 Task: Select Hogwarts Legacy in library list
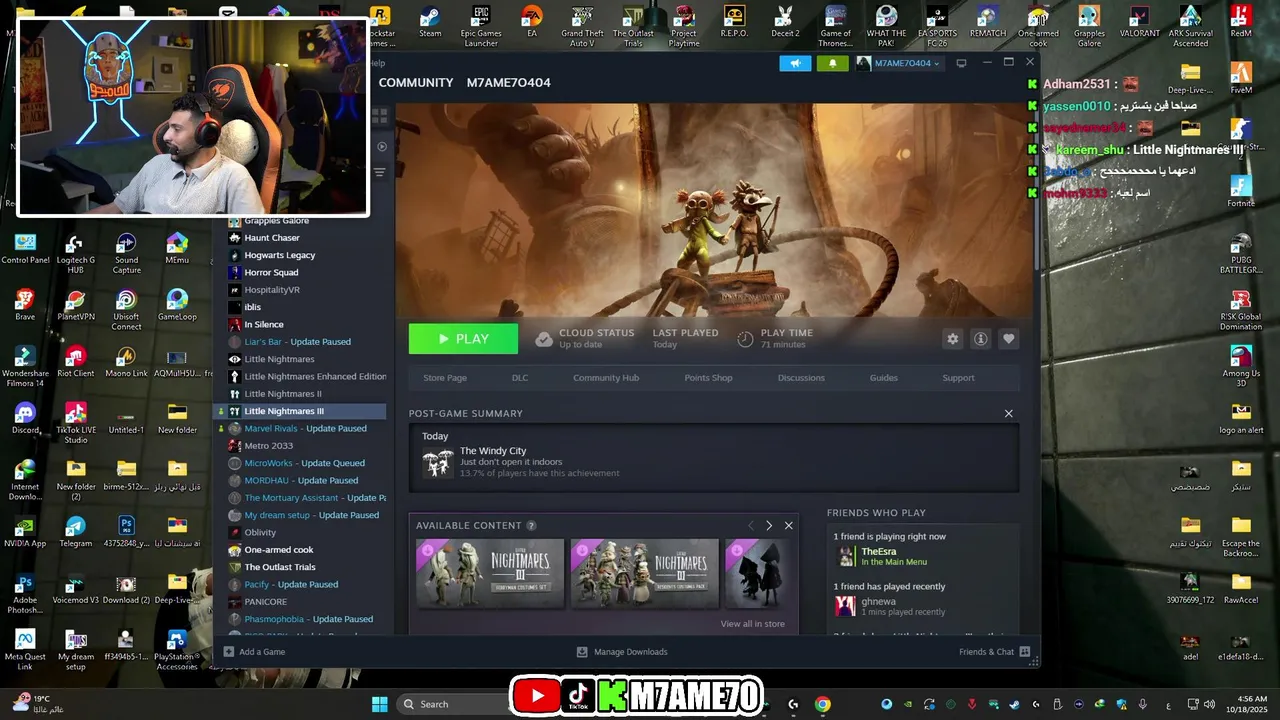coord(300,255)
